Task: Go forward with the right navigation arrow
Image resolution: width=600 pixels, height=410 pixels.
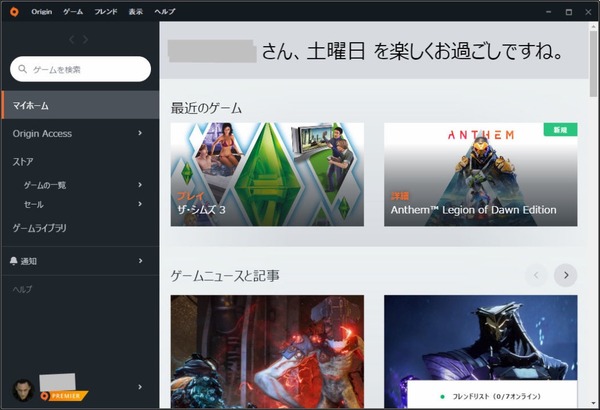Action: 85,39
